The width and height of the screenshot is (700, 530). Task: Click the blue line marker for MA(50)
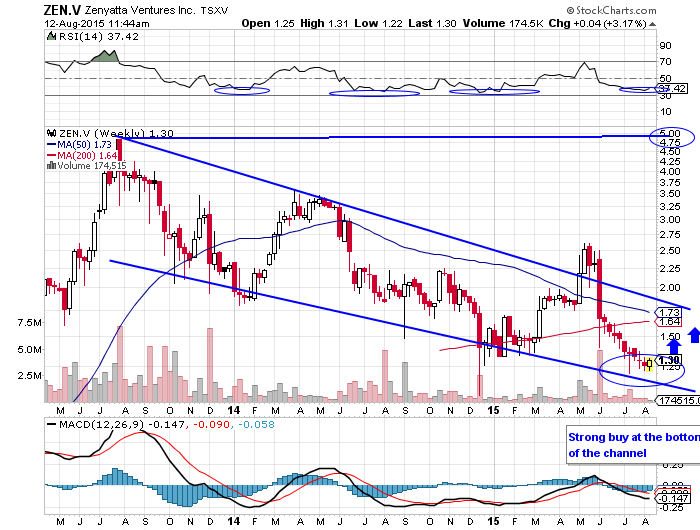(51, 145)
